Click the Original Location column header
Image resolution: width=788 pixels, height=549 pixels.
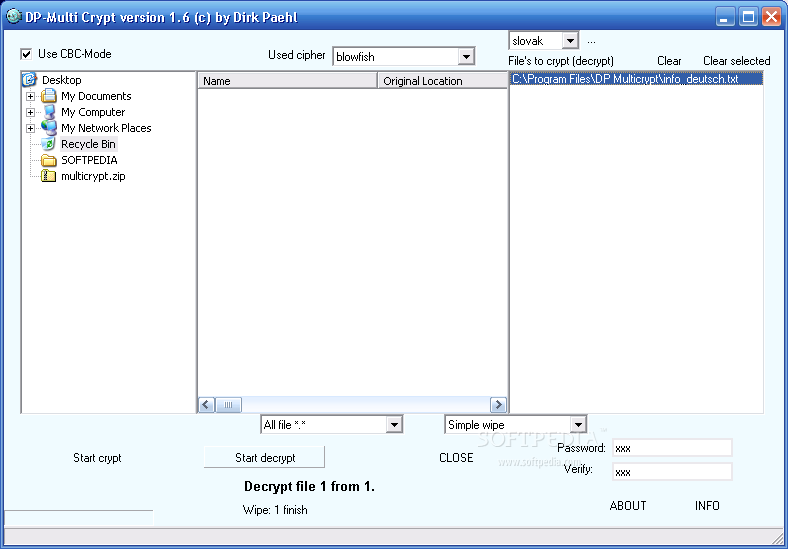[442, 80]
